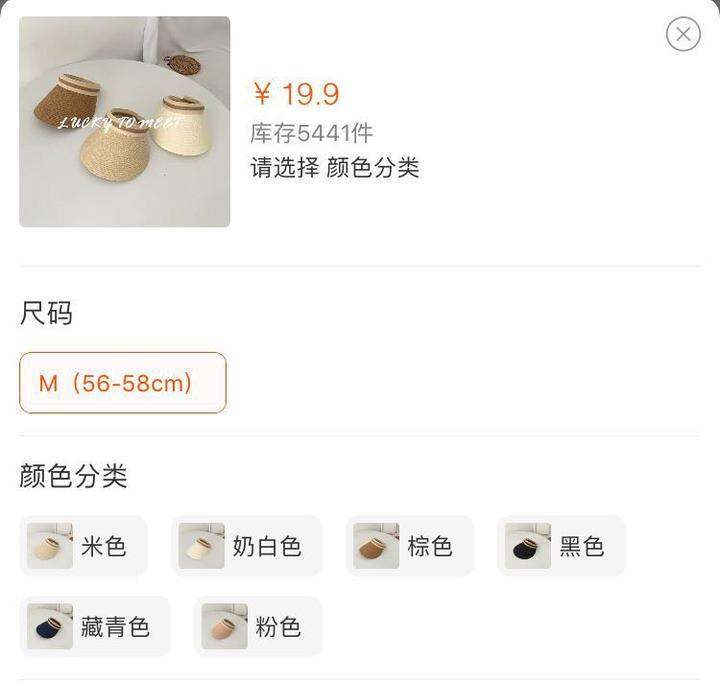Click the 米色 hat thumbnail icon
The height and width of the screenshot is (682, 720).
(x=50, y=546)
